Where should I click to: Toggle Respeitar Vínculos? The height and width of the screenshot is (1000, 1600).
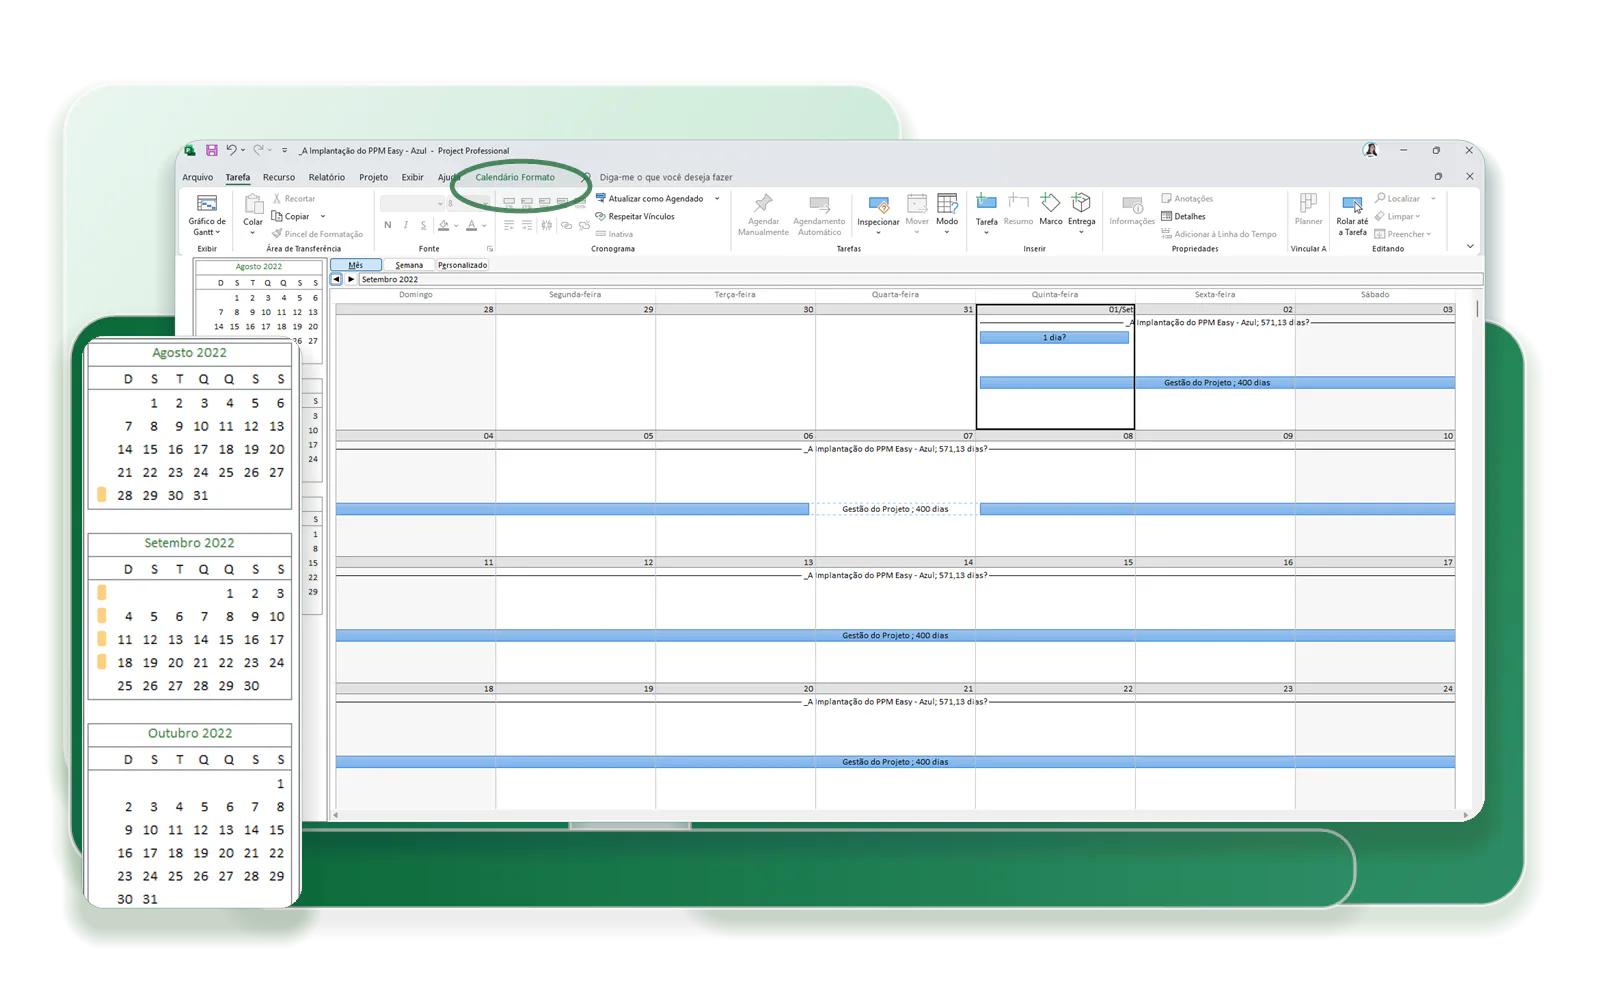635,216
